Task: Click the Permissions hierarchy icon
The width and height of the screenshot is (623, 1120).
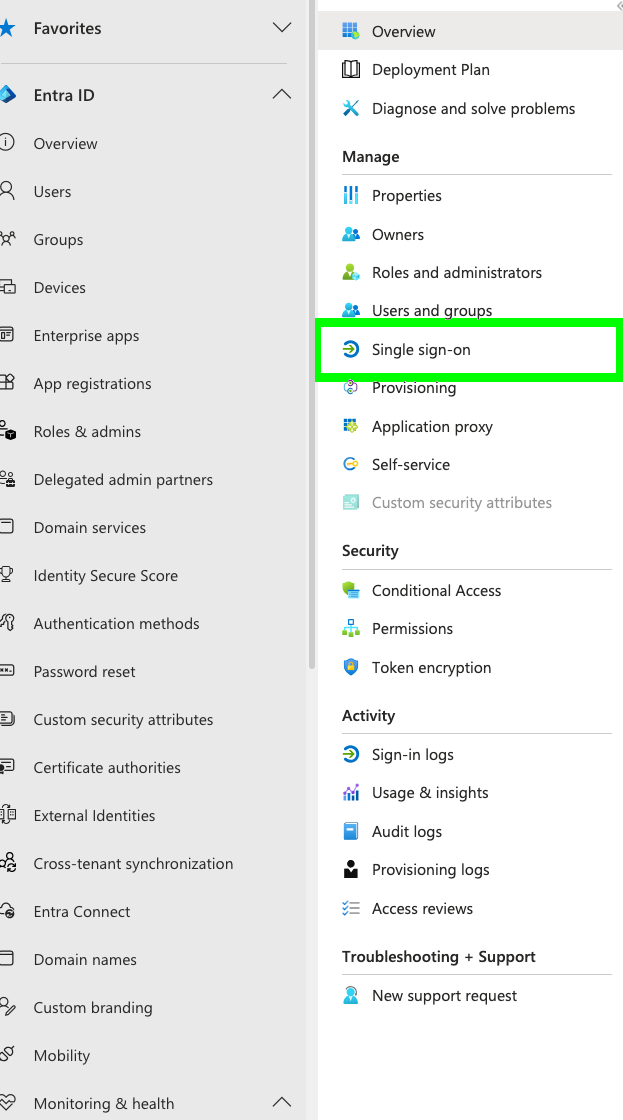Action: pyautogui.click(x=350, y=629)
